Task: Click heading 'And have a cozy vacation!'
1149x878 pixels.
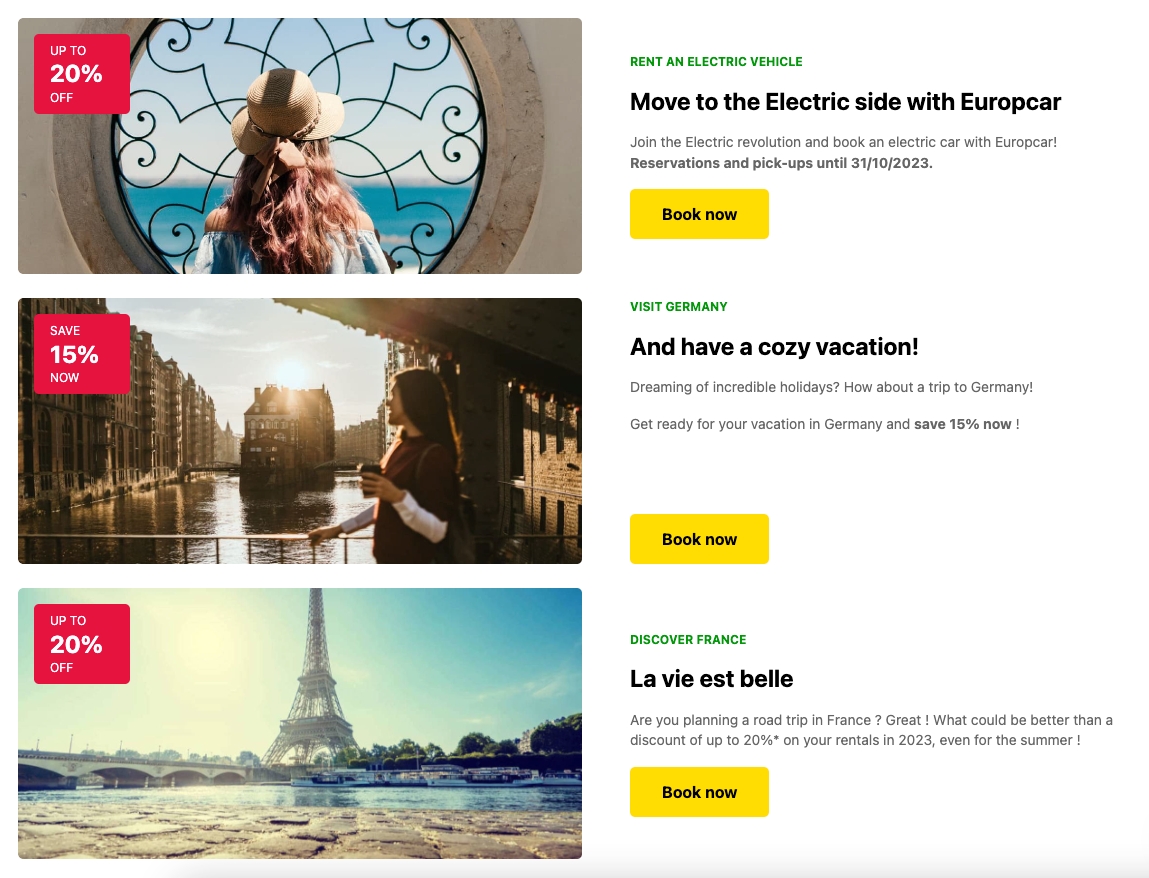Action: point(774,347)
